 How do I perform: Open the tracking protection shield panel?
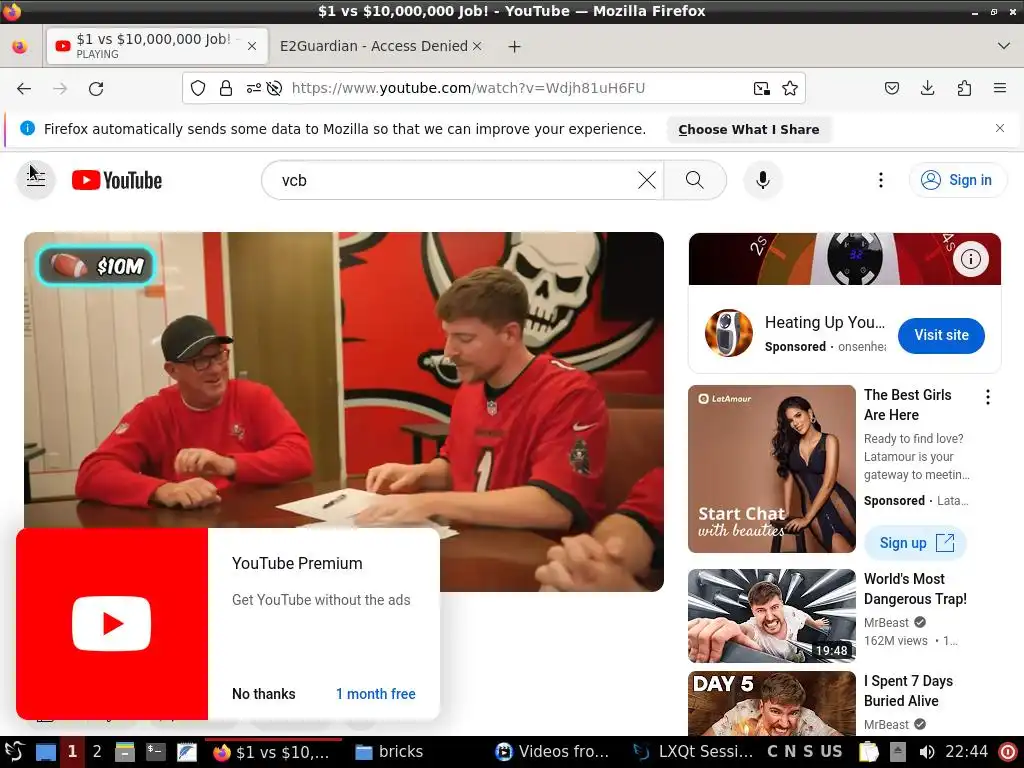click(x=198, y=88)
